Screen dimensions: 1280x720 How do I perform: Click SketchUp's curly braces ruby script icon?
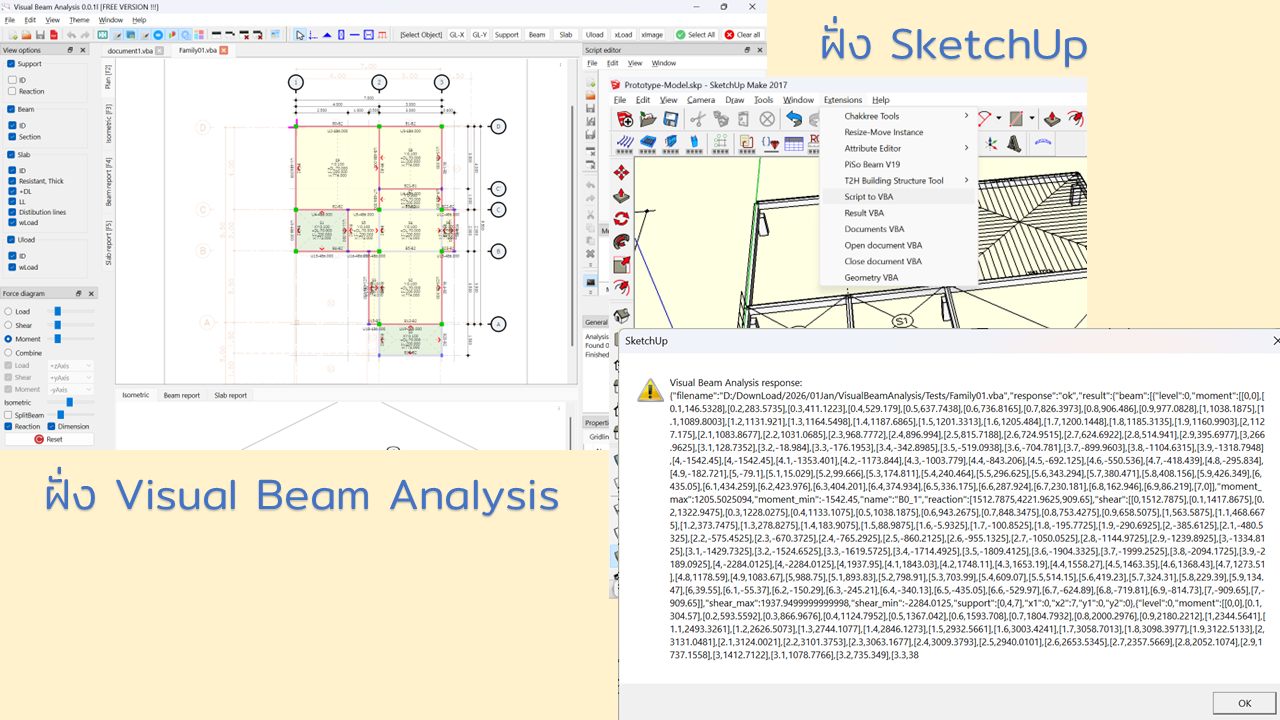click(x=770, y=143)
